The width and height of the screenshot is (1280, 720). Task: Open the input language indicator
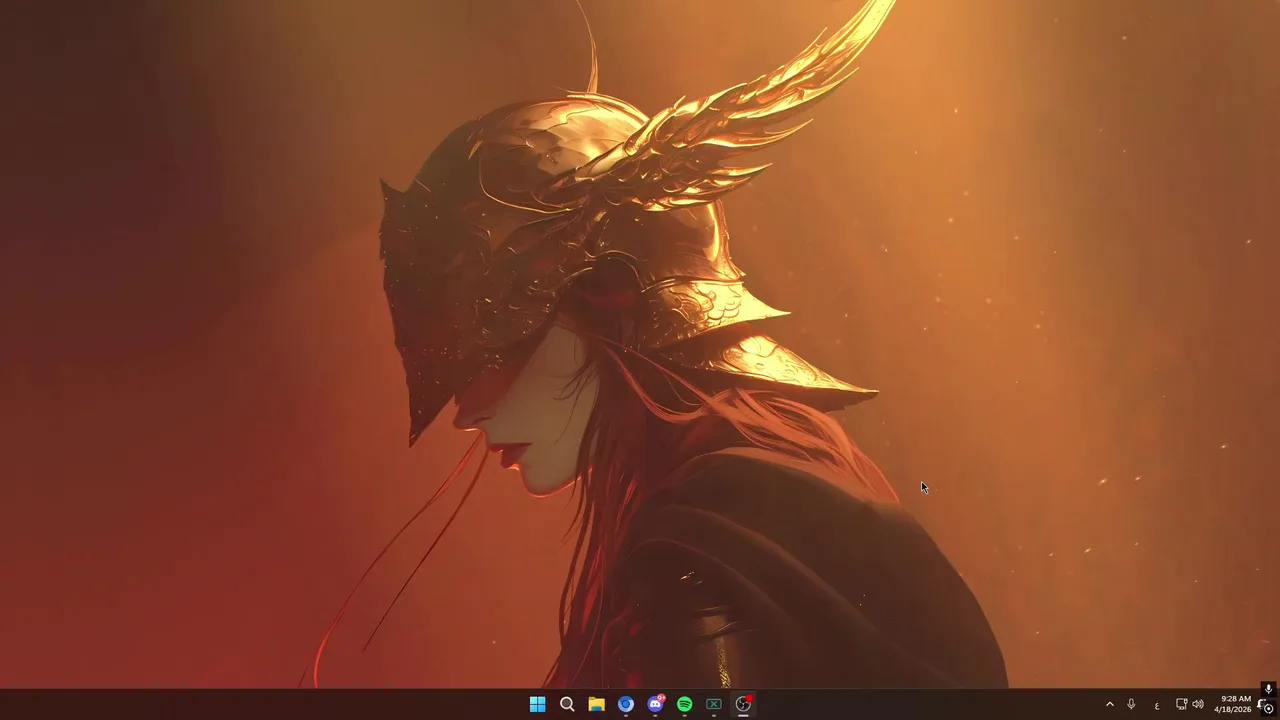[x=1157, y=705]
